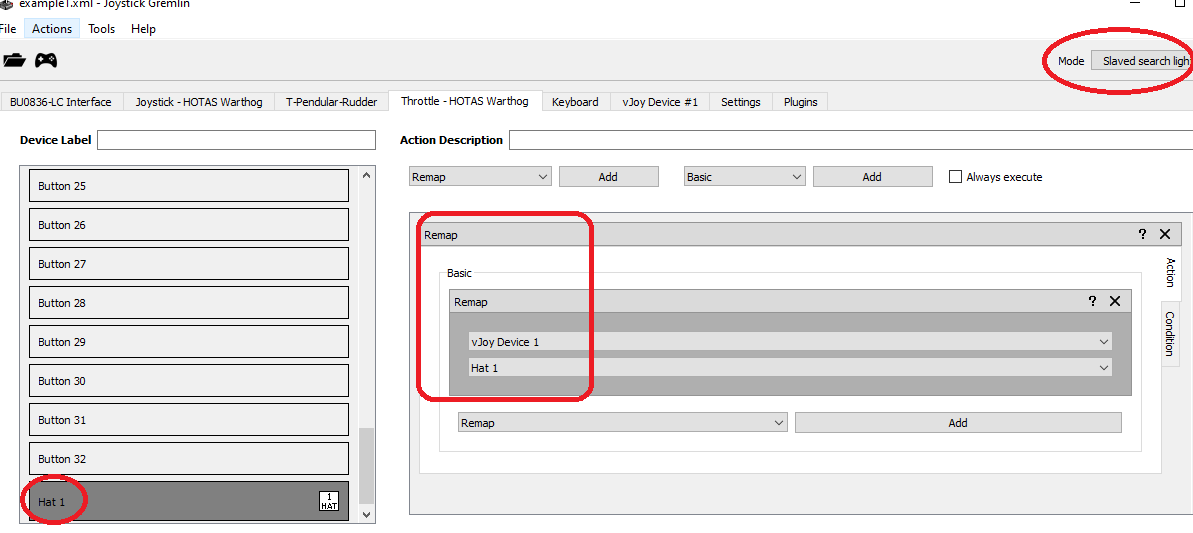Image resolution: width=1193 pixels, height=533 pixels.
Task: Click the gamepad activate icon
Action: pos(46,59)
